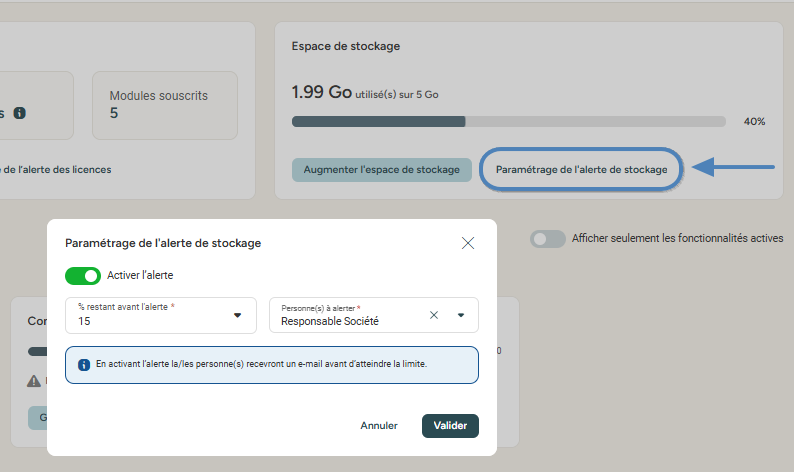Click Augmenter l'espace de stockage
The width and height of the screenshot is (794, 472).
click(x=382, y=169)
